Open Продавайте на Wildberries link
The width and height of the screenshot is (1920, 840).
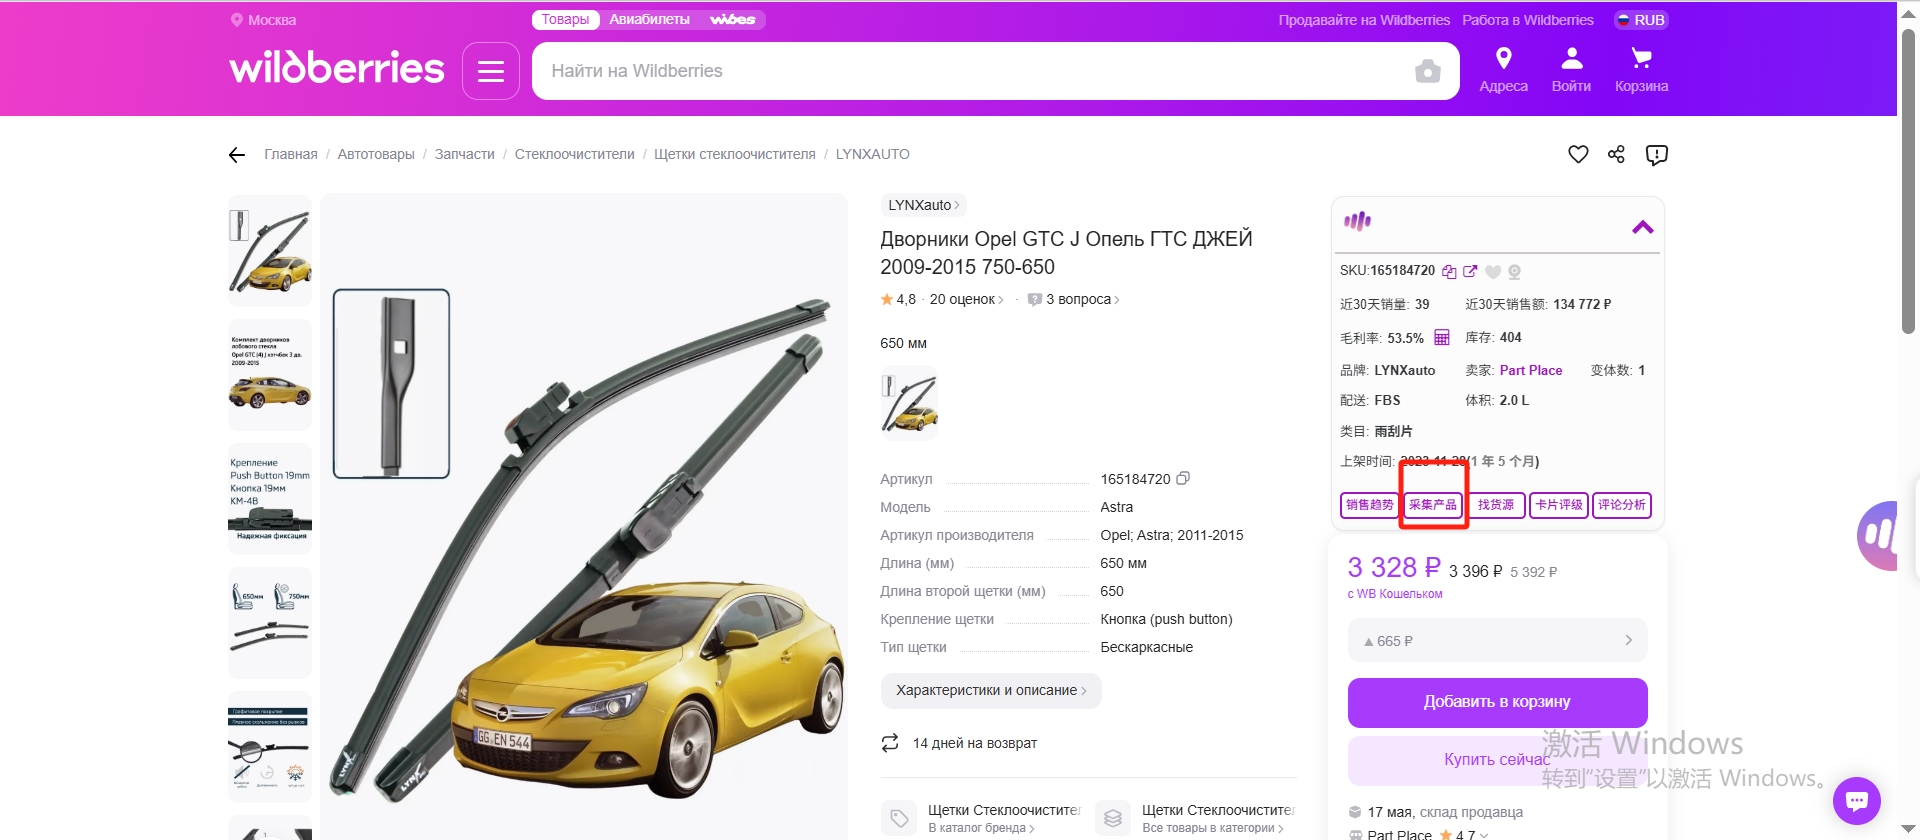pos(1364,20)
